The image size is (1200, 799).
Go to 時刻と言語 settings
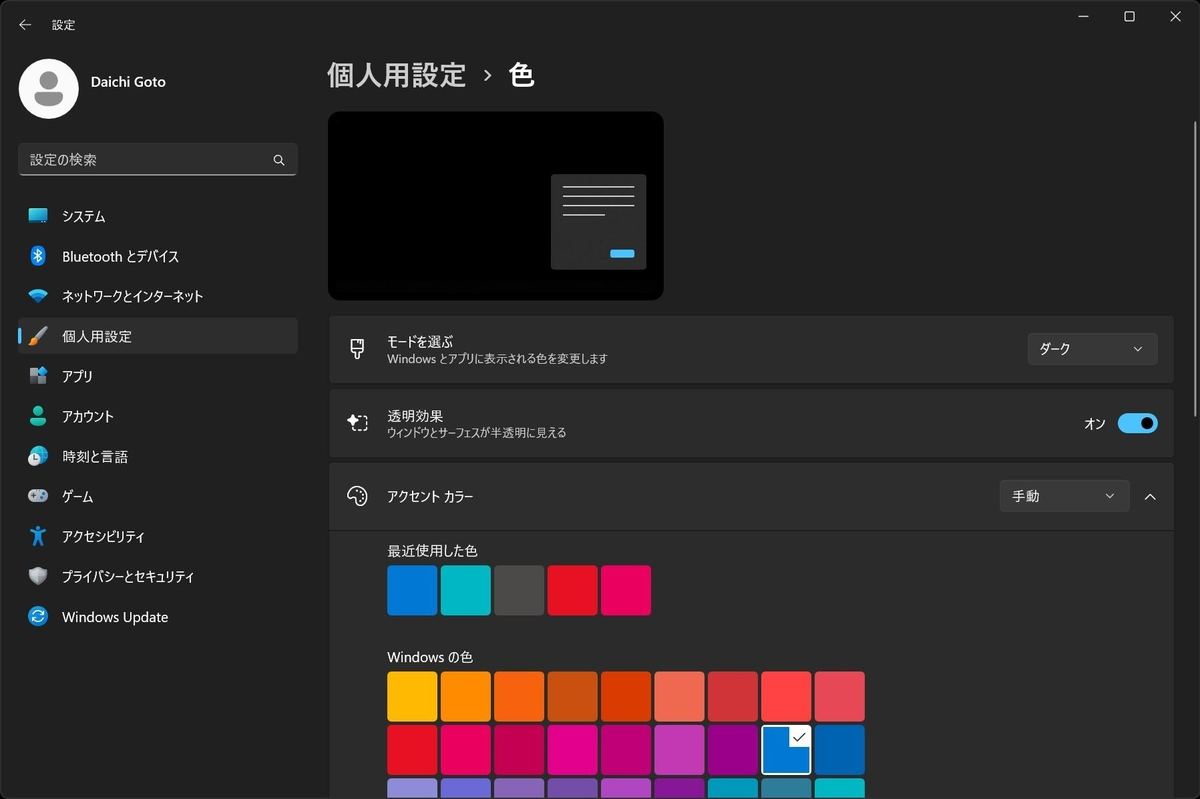click(x=158, y=456)
